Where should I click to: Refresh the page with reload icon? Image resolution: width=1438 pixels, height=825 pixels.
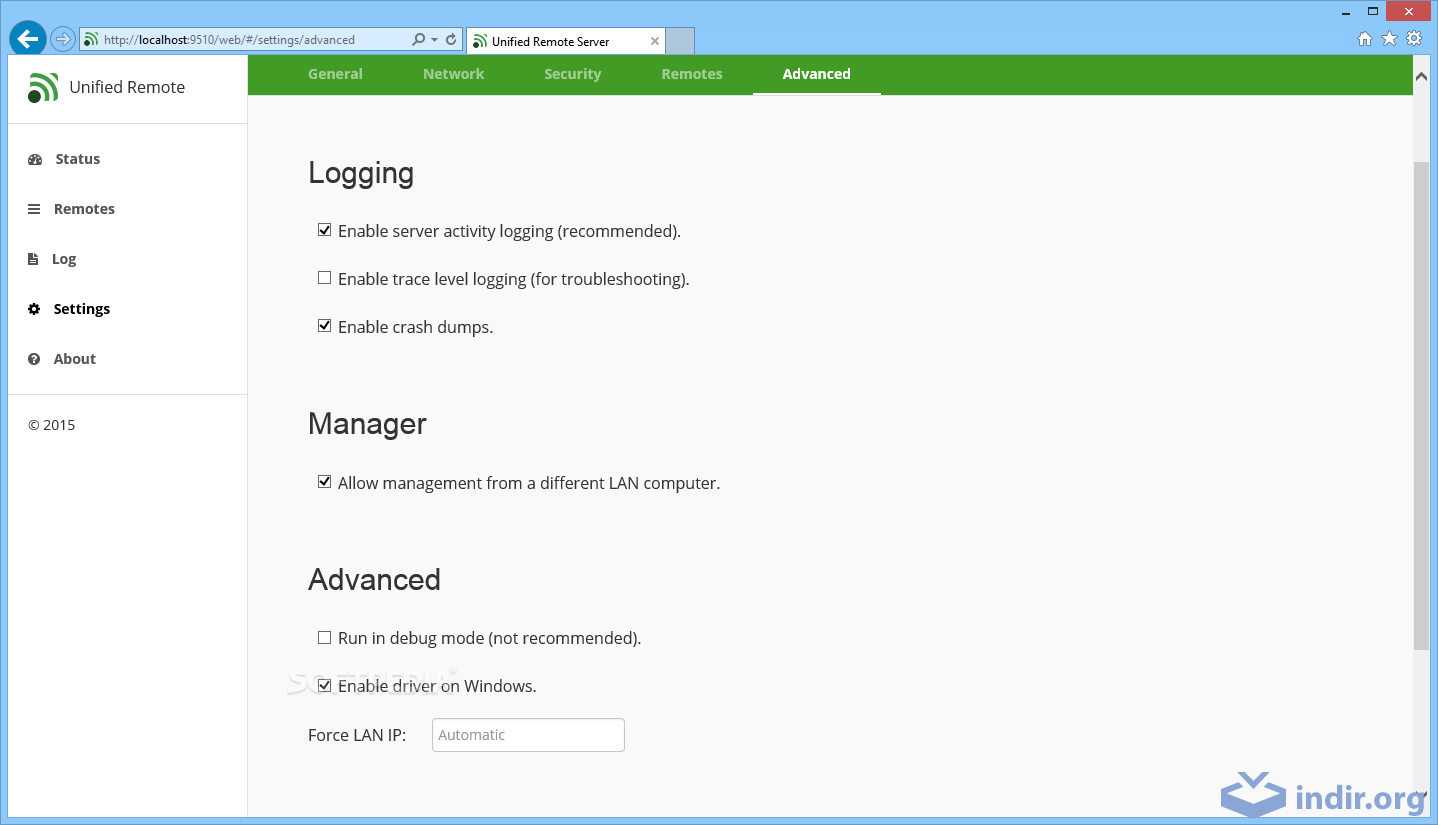pos(451,40)
